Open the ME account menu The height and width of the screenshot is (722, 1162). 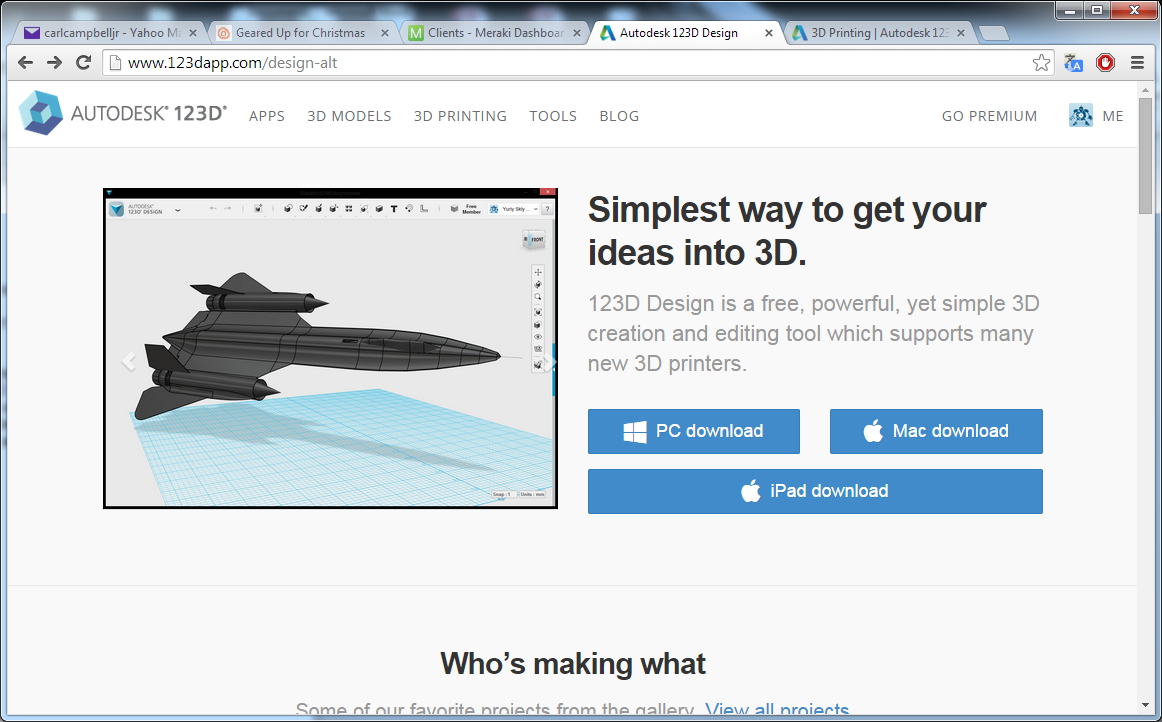point(1112,116)
